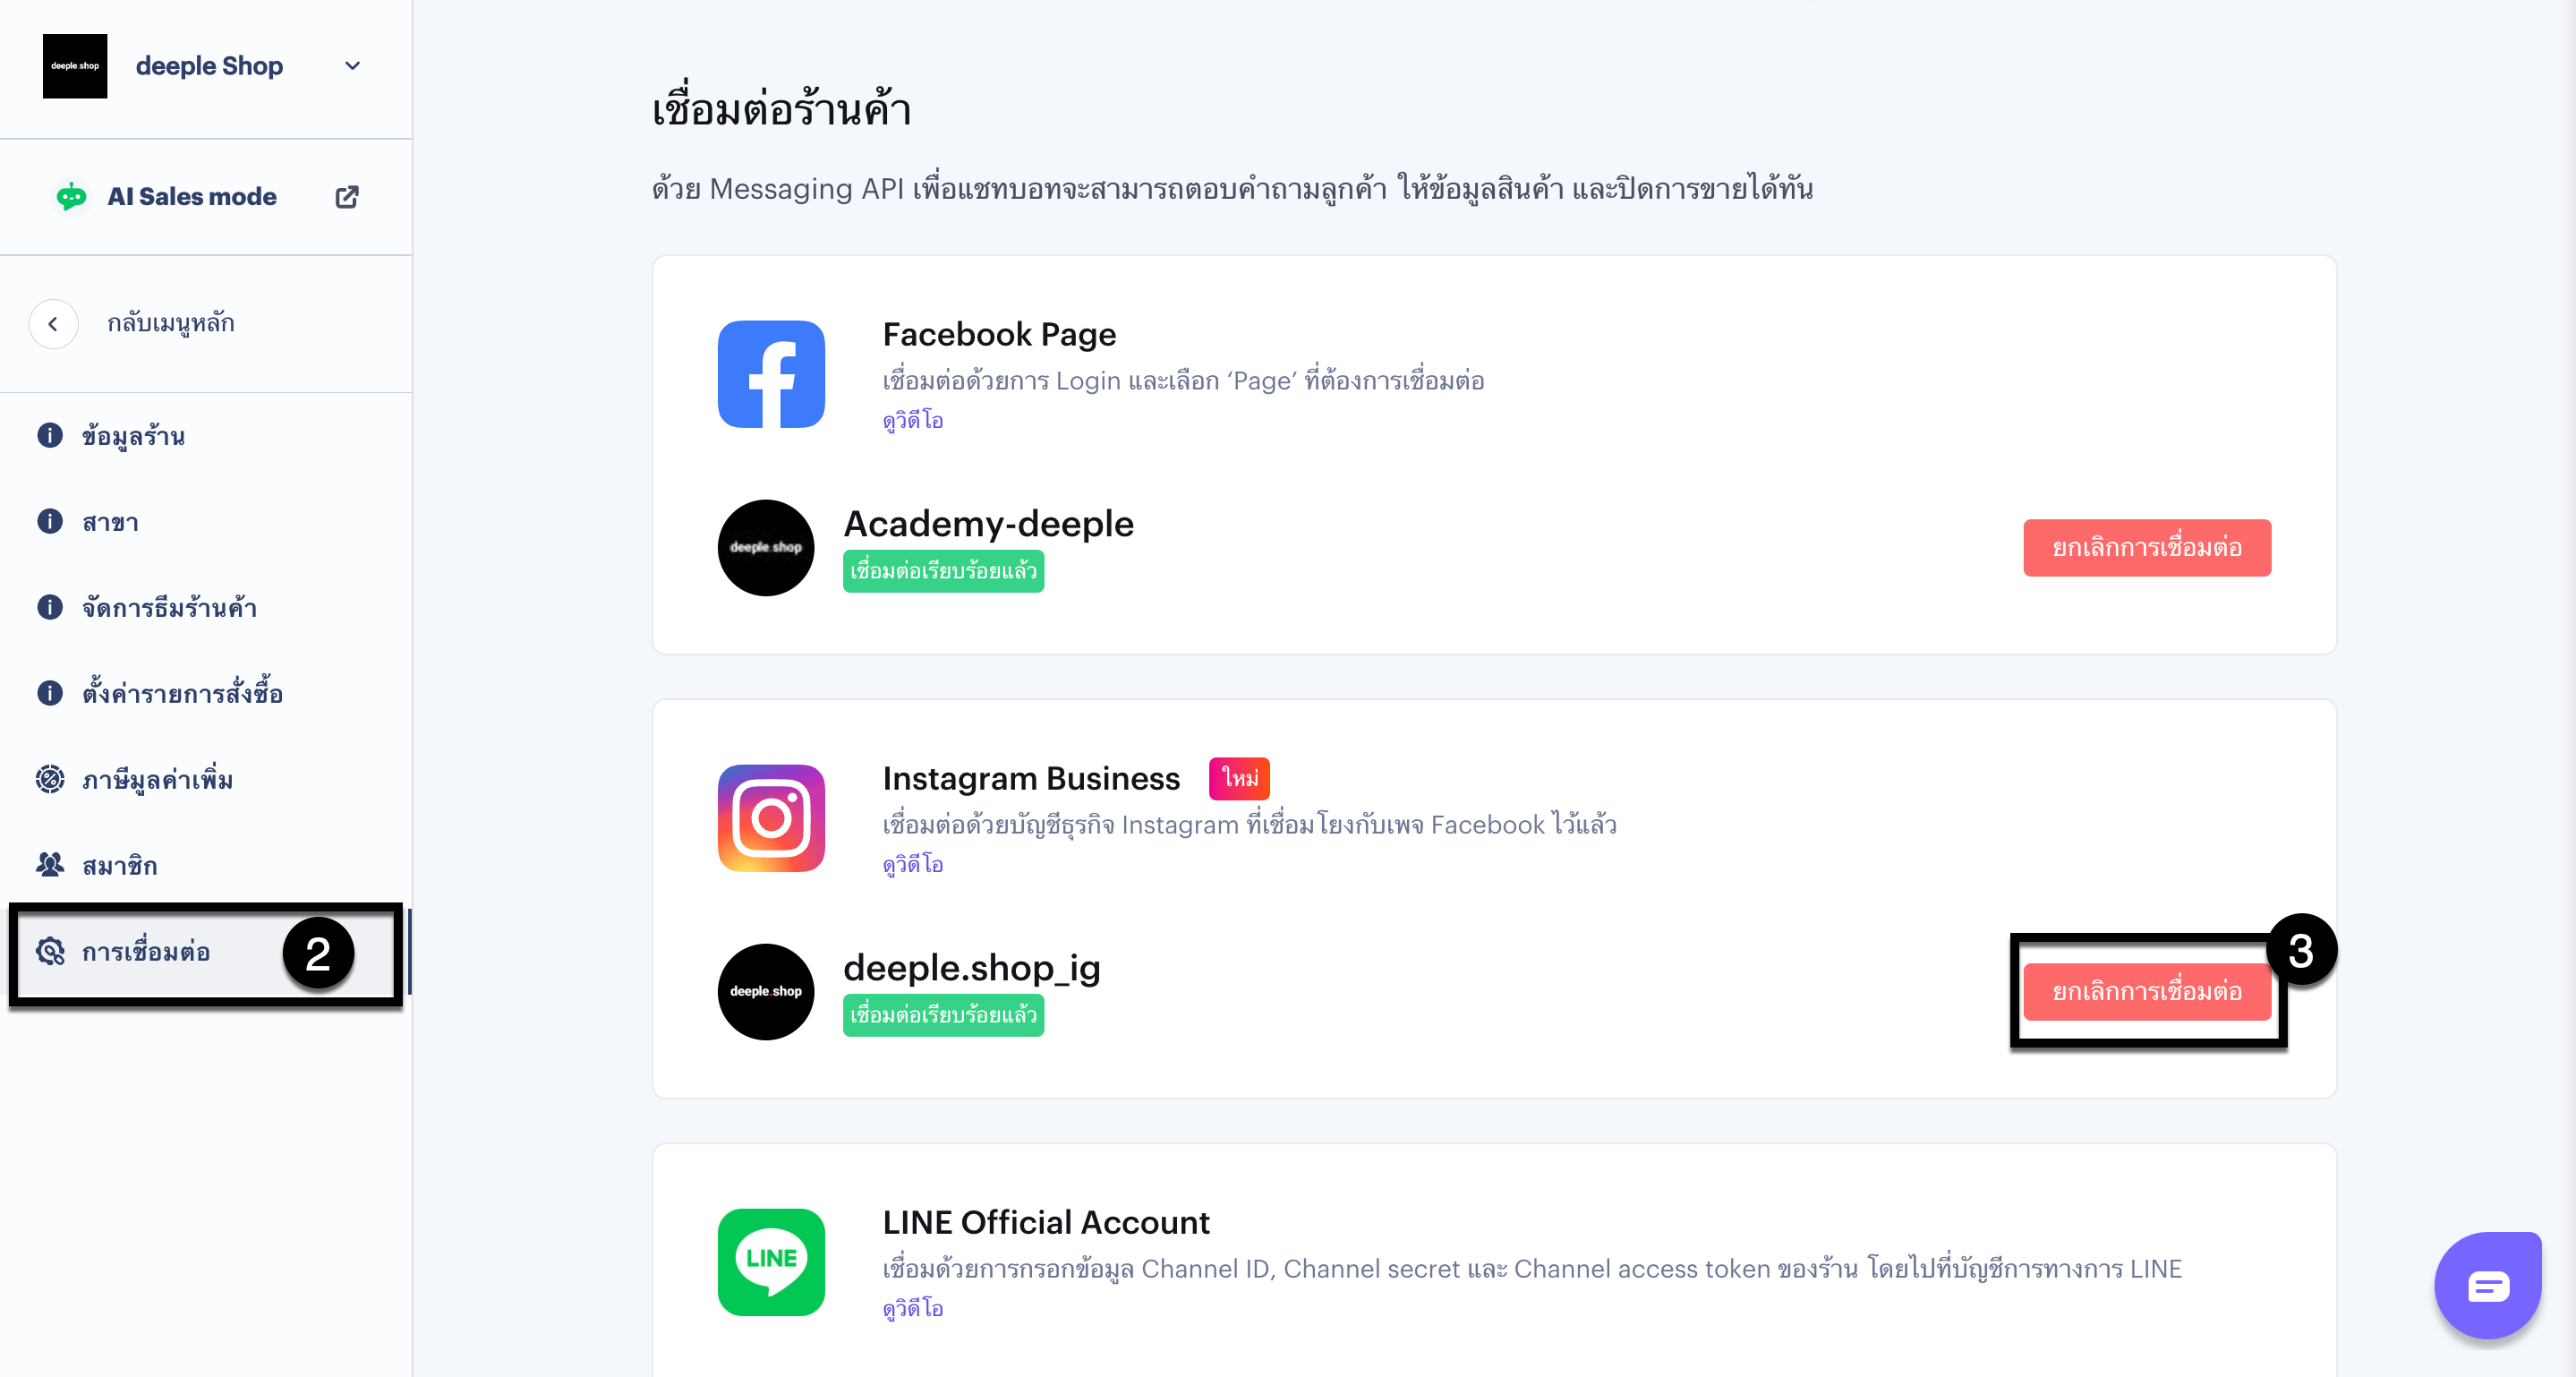Disconnect the Academy-deeple Facebook page
This screenshot has width=2576, height=1377.
tap(2146, 548)
